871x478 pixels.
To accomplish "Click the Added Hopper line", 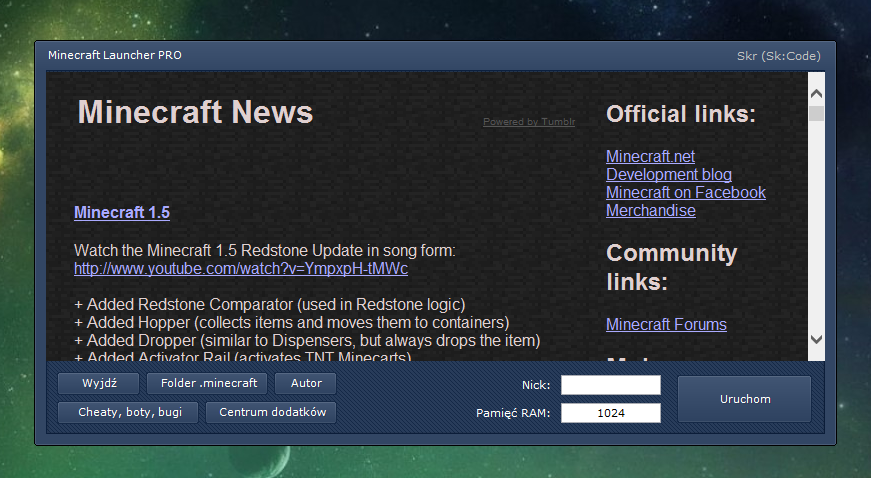I will click(292, 323).
